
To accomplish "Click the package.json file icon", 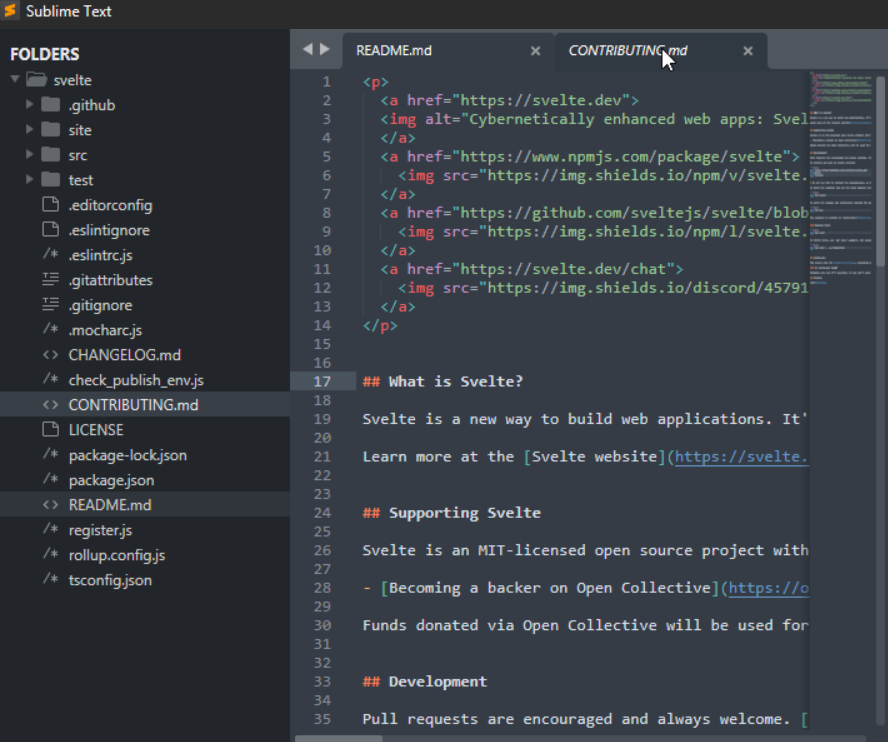I will click(50, 479).
